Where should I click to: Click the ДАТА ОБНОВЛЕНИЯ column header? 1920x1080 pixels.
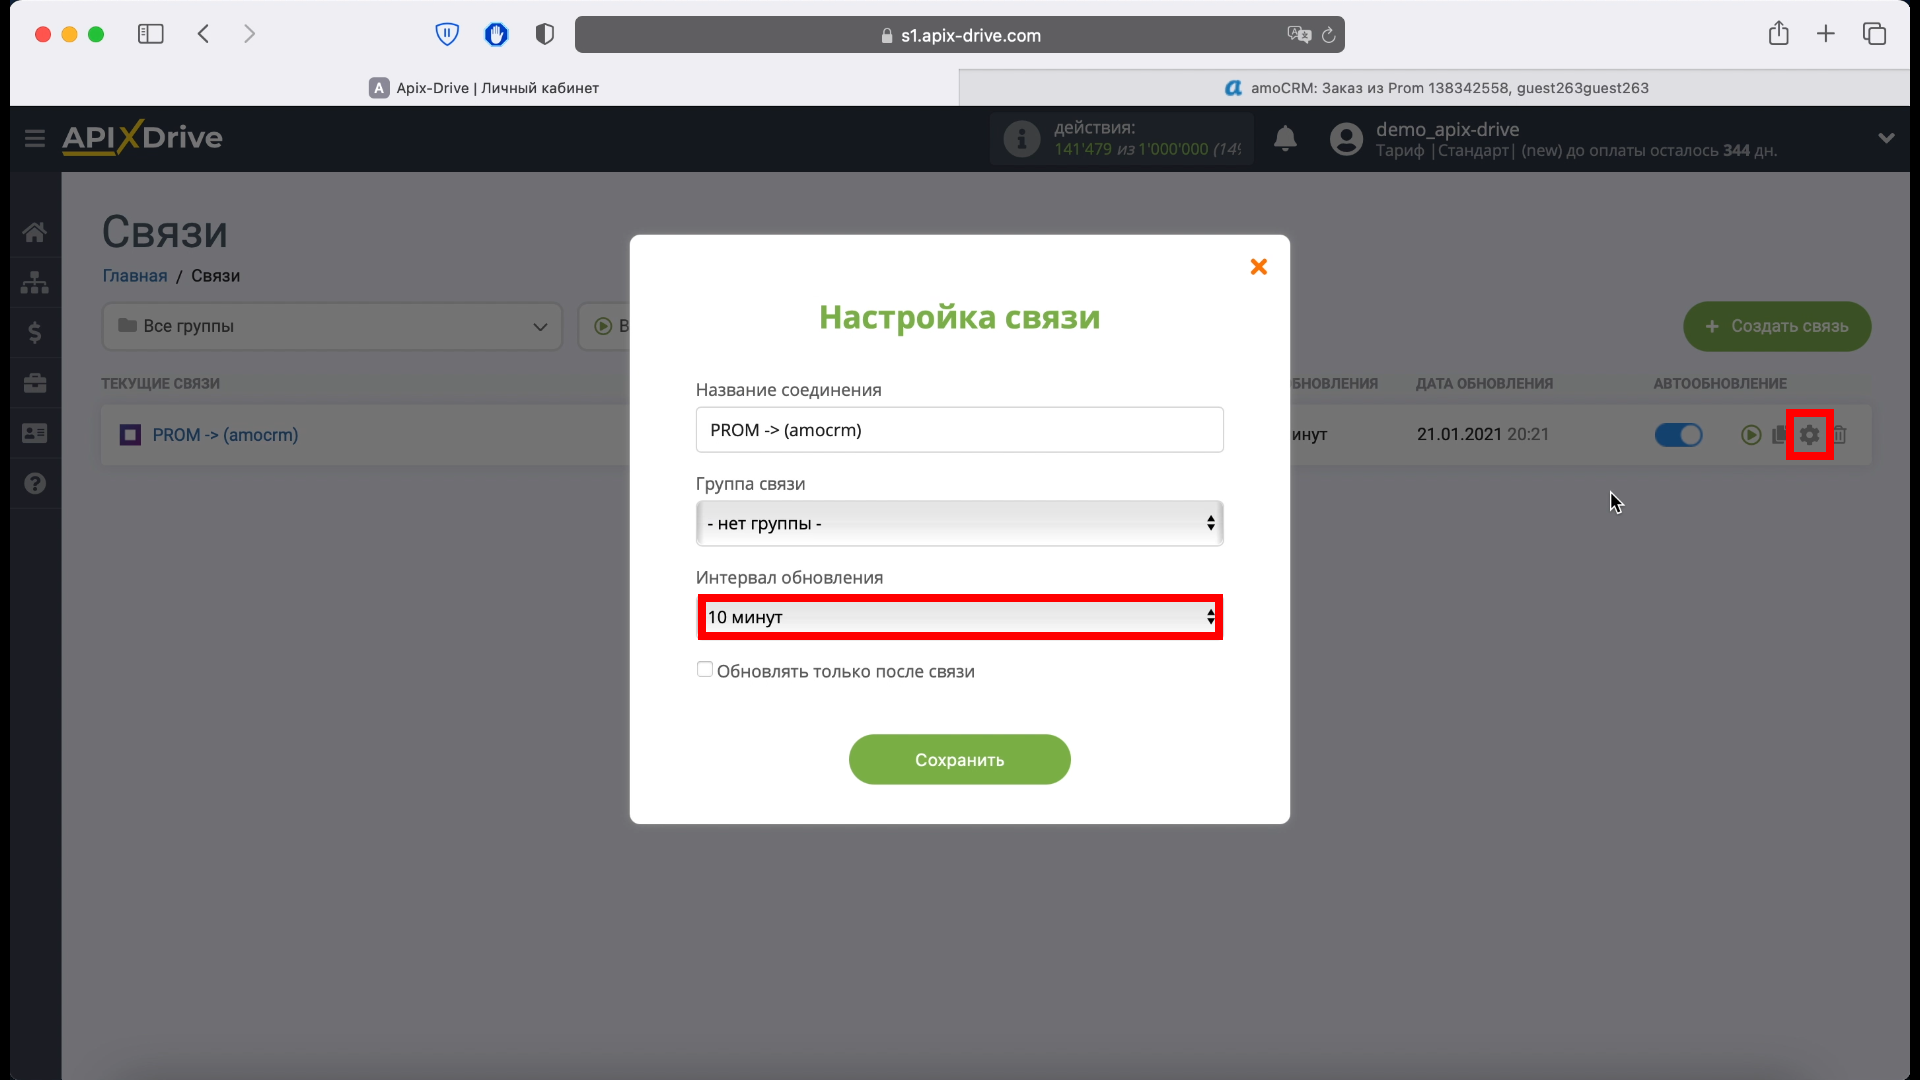[1484, 384]
